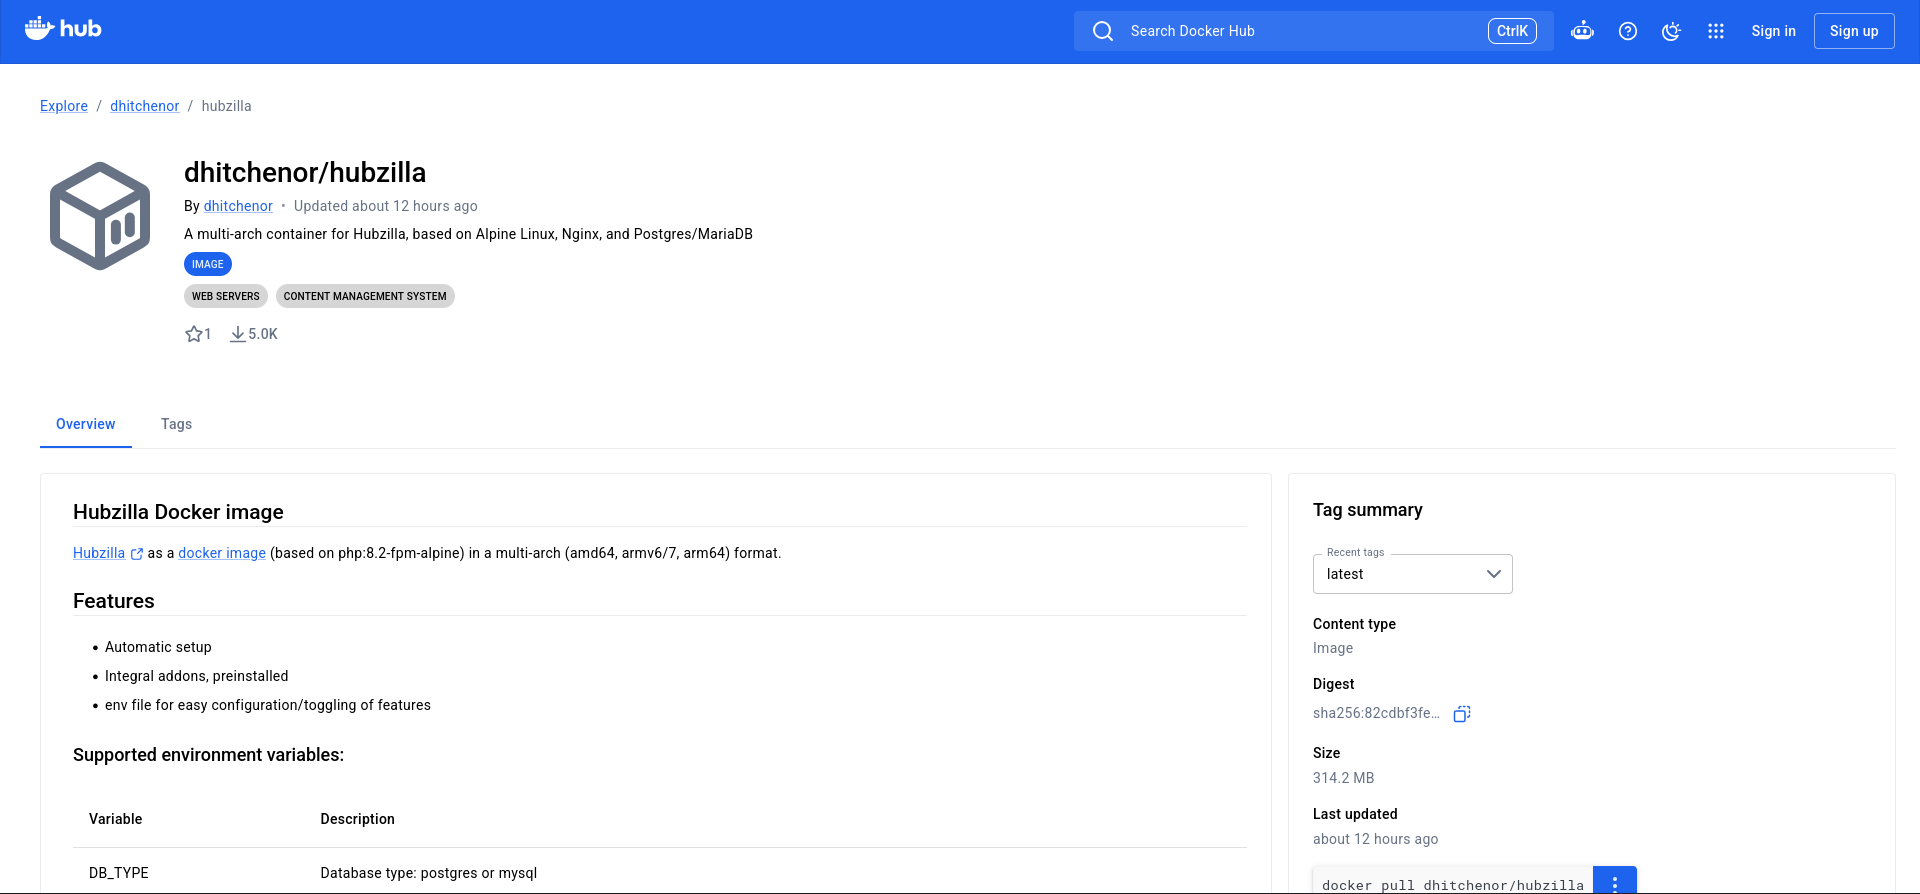
Task: Expand the Recent tags dropdown
Action: click(x=1412, y=574)
